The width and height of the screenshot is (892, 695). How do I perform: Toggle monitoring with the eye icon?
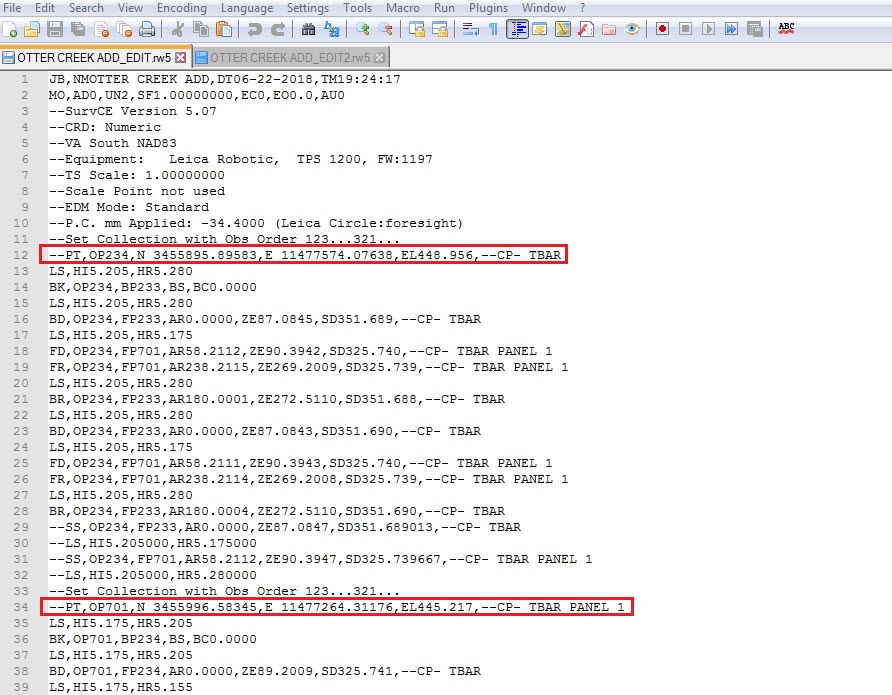(x=632, y=29)
